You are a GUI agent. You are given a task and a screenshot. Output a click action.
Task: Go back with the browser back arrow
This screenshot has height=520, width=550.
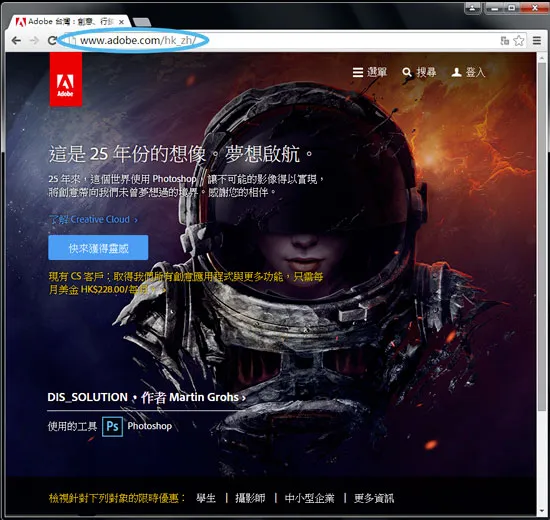[x=16, y=41]
